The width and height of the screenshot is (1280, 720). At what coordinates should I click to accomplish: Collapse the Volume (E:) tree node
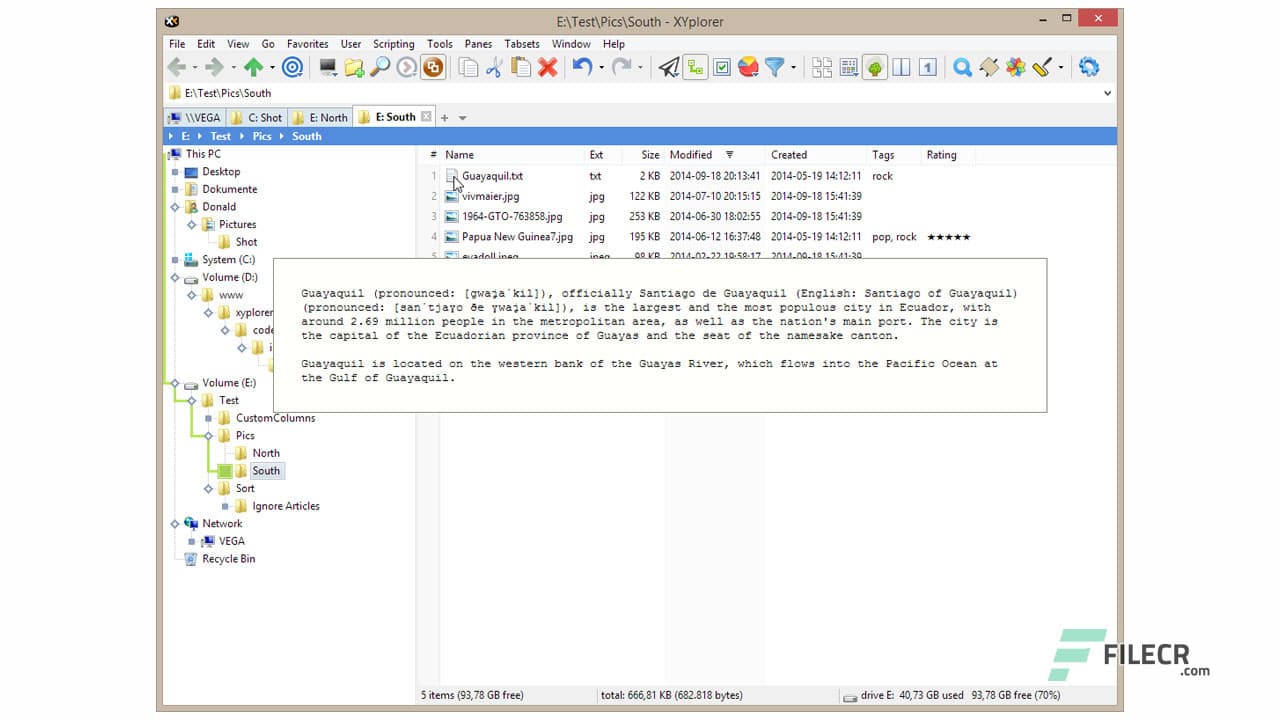176,382
